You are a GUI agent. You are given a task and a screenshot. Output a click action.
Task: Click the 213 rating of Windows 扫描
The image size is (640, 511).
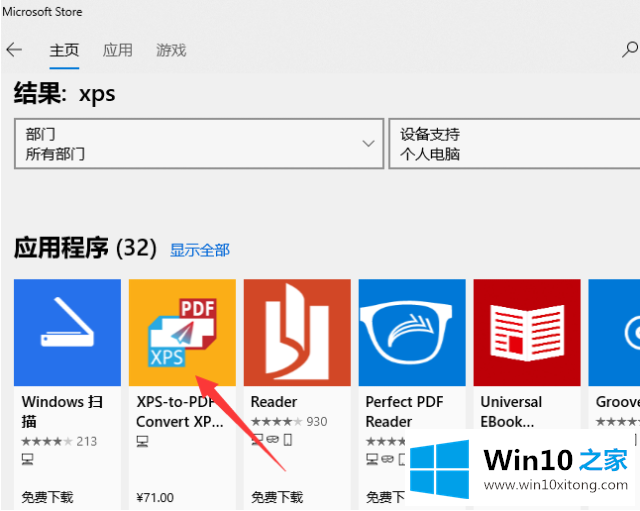(x=87, y=441)
